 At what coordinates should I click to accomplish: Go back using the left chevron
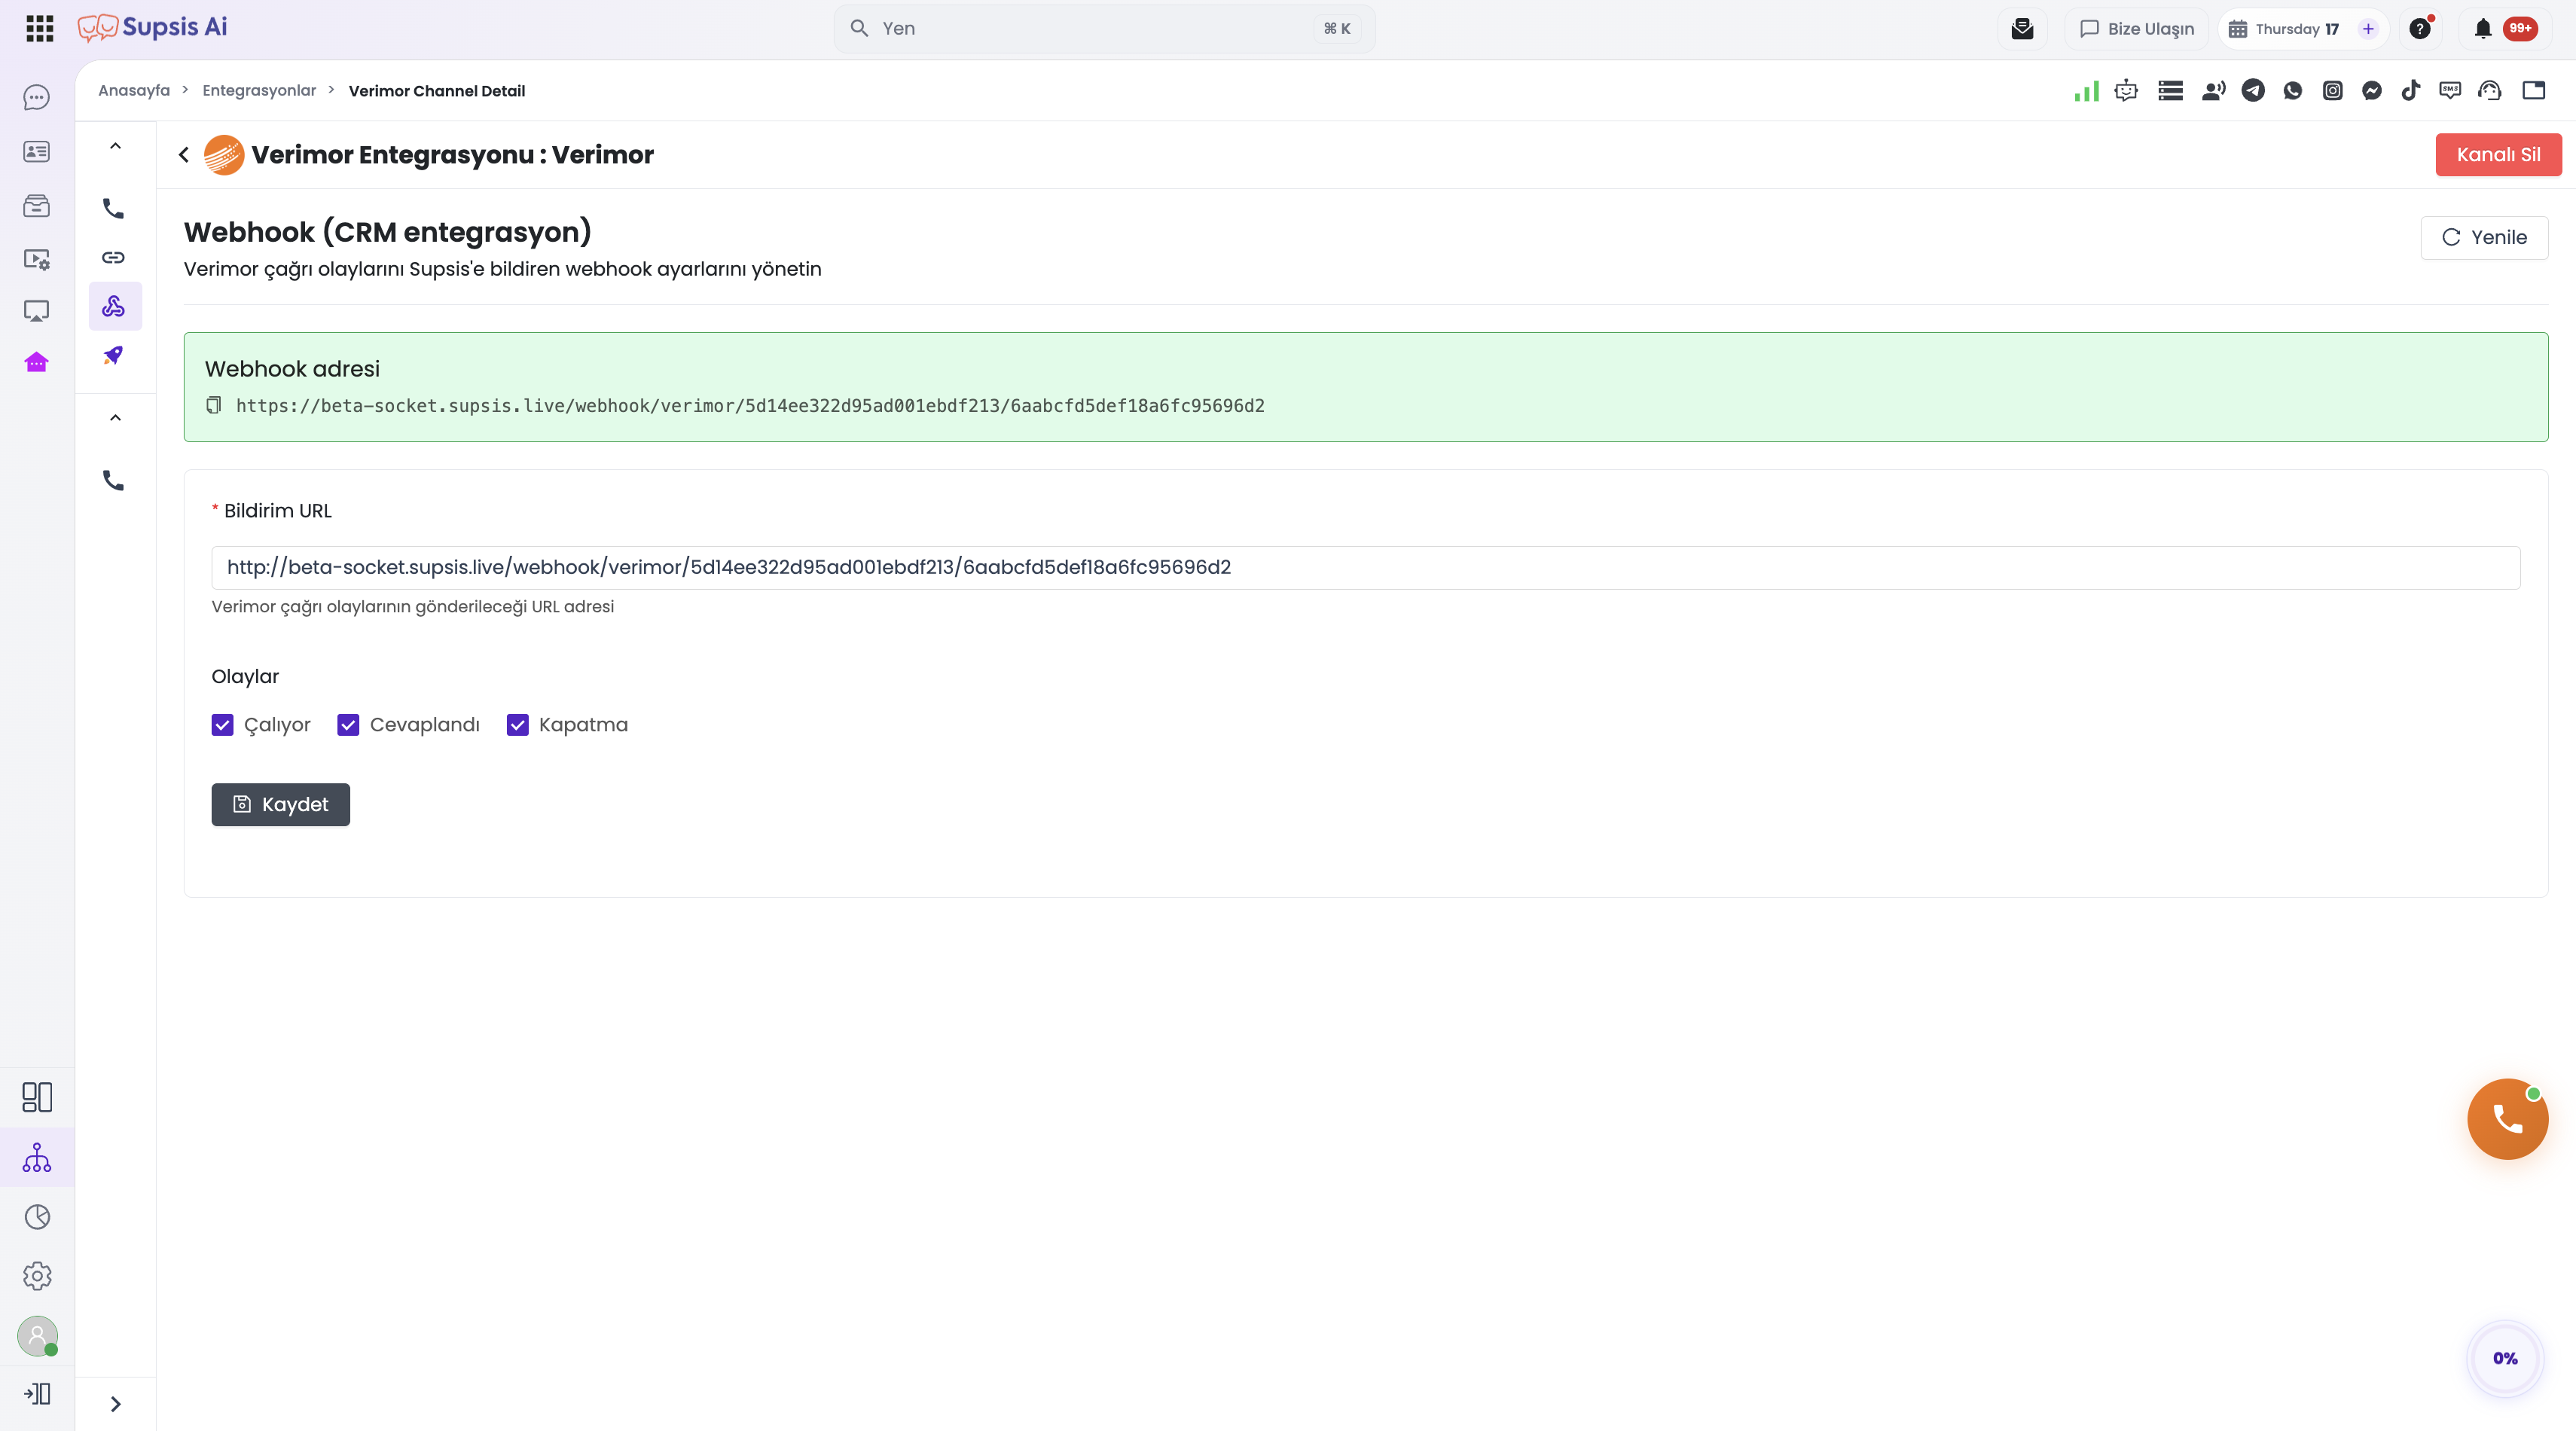tap(184, 155)
